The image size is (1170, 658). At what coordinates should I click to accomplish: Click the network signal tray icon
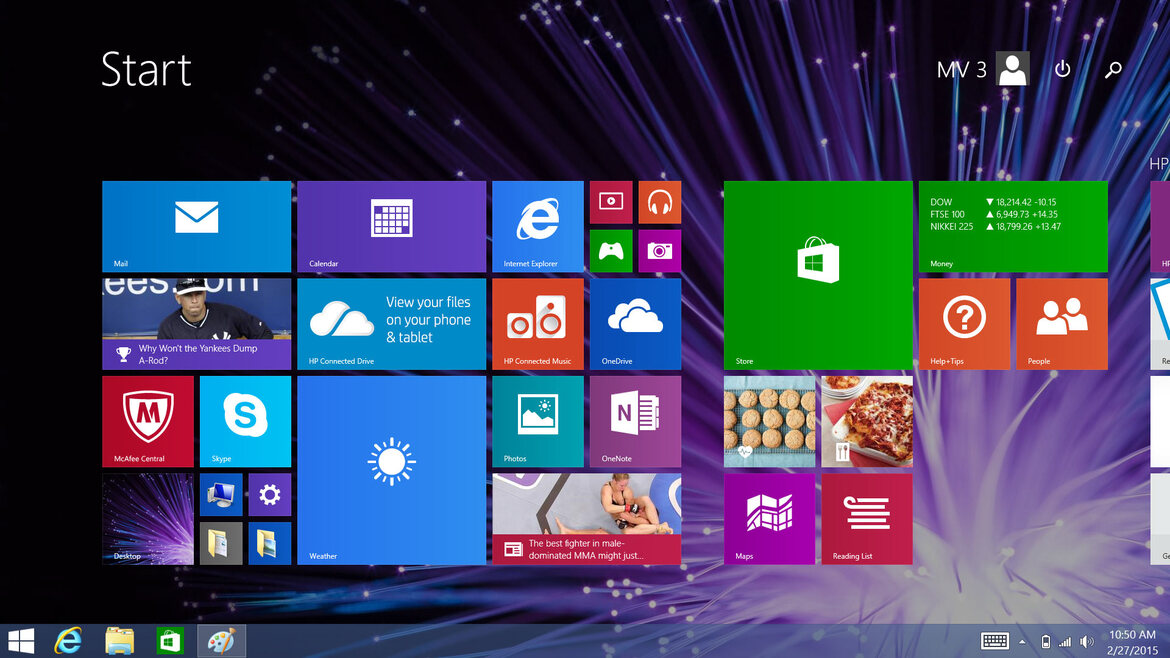(x=1066, y=642)
